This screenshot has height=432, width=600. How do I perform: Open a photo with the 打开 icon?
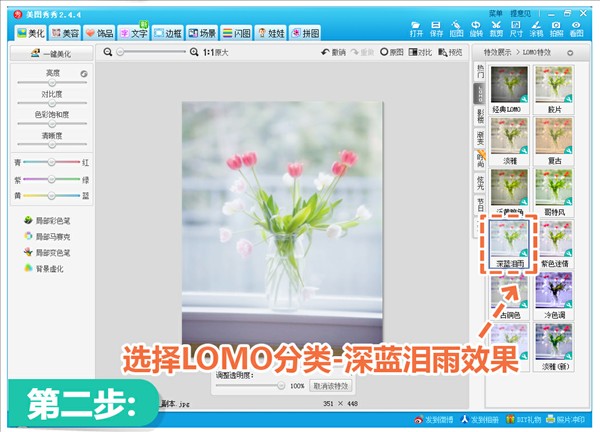[416, 29]
